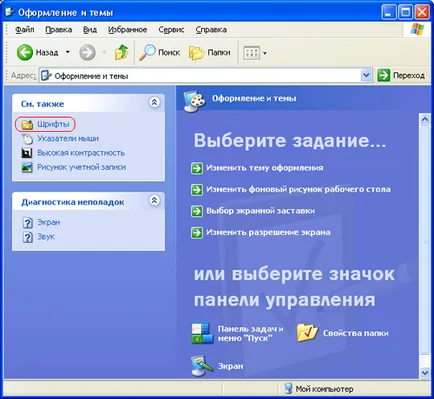Open the Views button dropdown arrow

pos(265,53)
